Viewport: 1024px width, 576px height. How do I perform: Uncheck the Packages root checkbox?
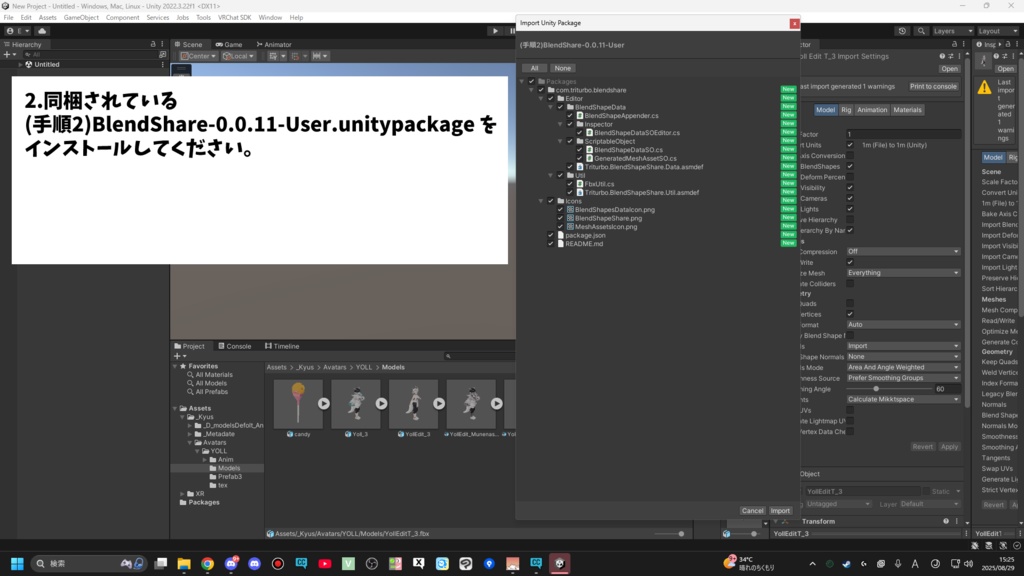click(x=532, y=82)
